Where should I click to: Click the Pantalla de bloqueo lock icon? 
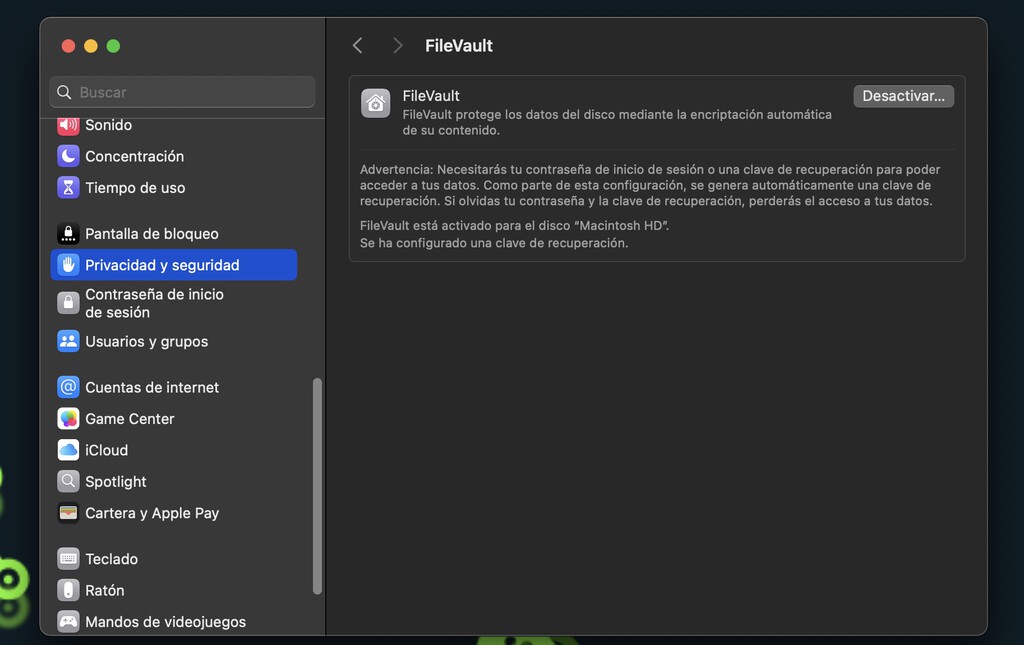tap(68, 233)
